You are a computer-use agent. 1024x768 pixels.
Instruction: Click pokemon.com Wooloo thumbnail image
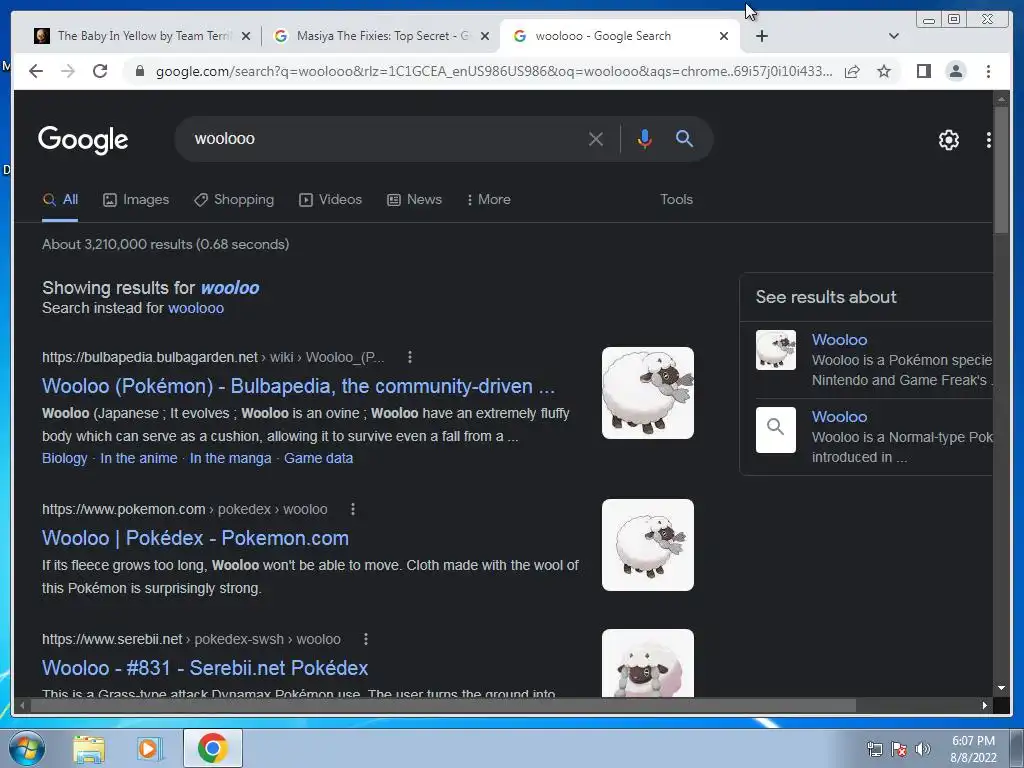pos(648,545)
